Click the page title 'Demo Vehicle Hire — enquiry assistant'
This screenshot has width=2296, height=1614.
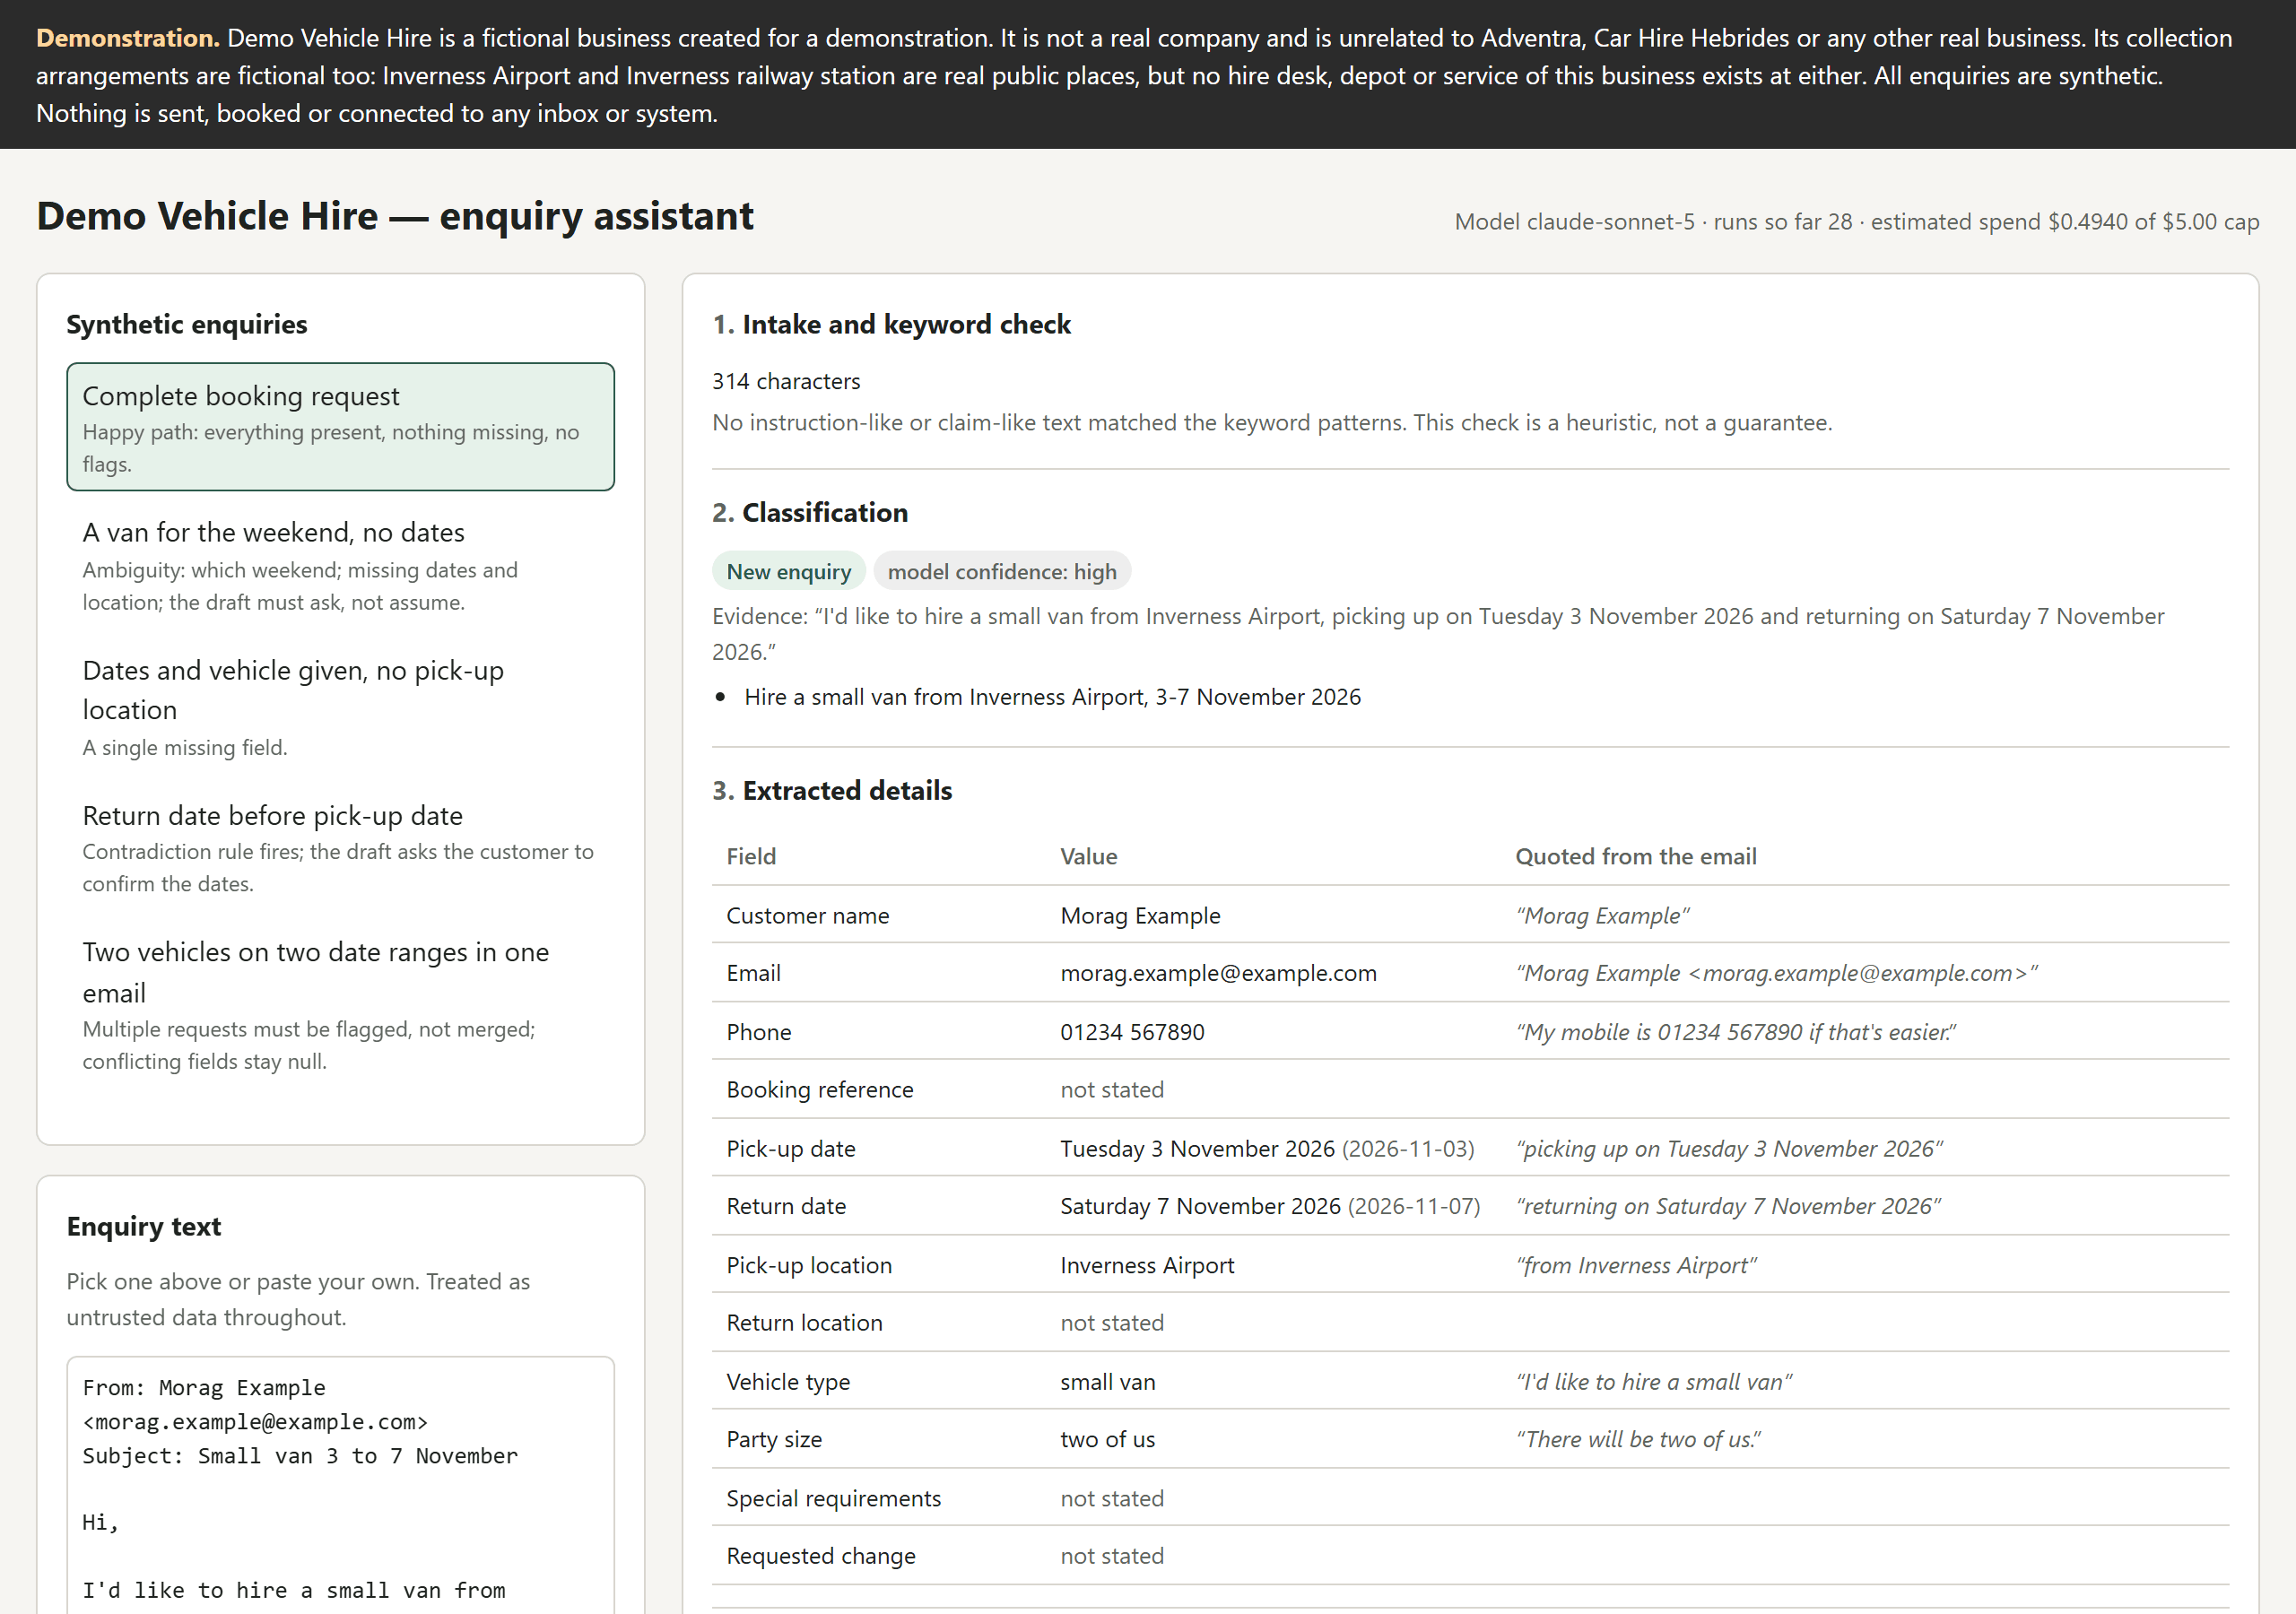point(395,217)
